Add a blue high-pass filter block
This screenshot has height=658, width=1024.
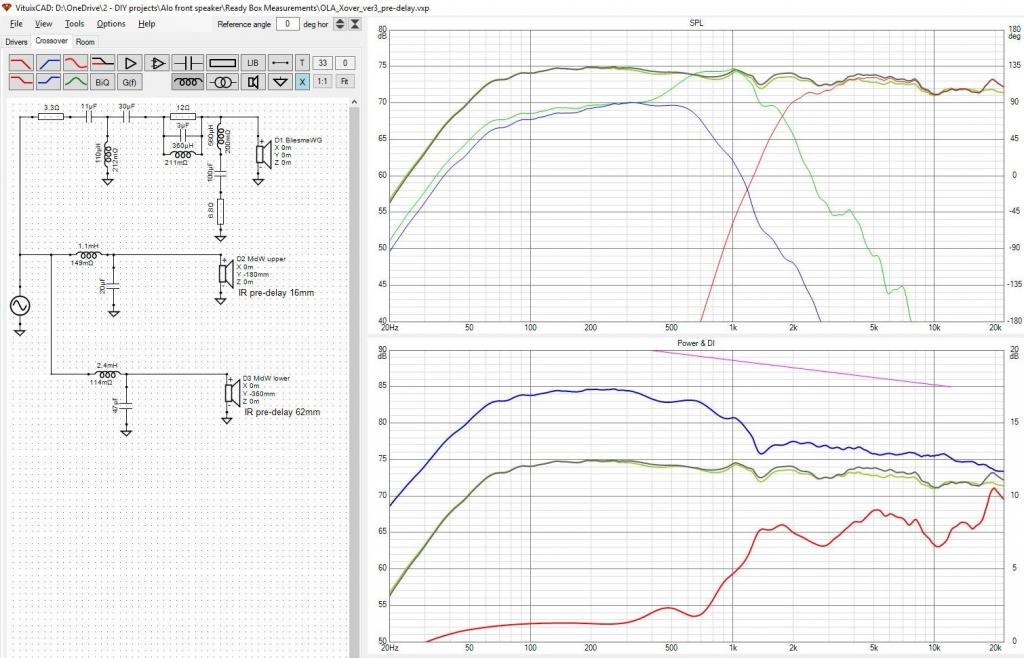[x=48, y=63]
